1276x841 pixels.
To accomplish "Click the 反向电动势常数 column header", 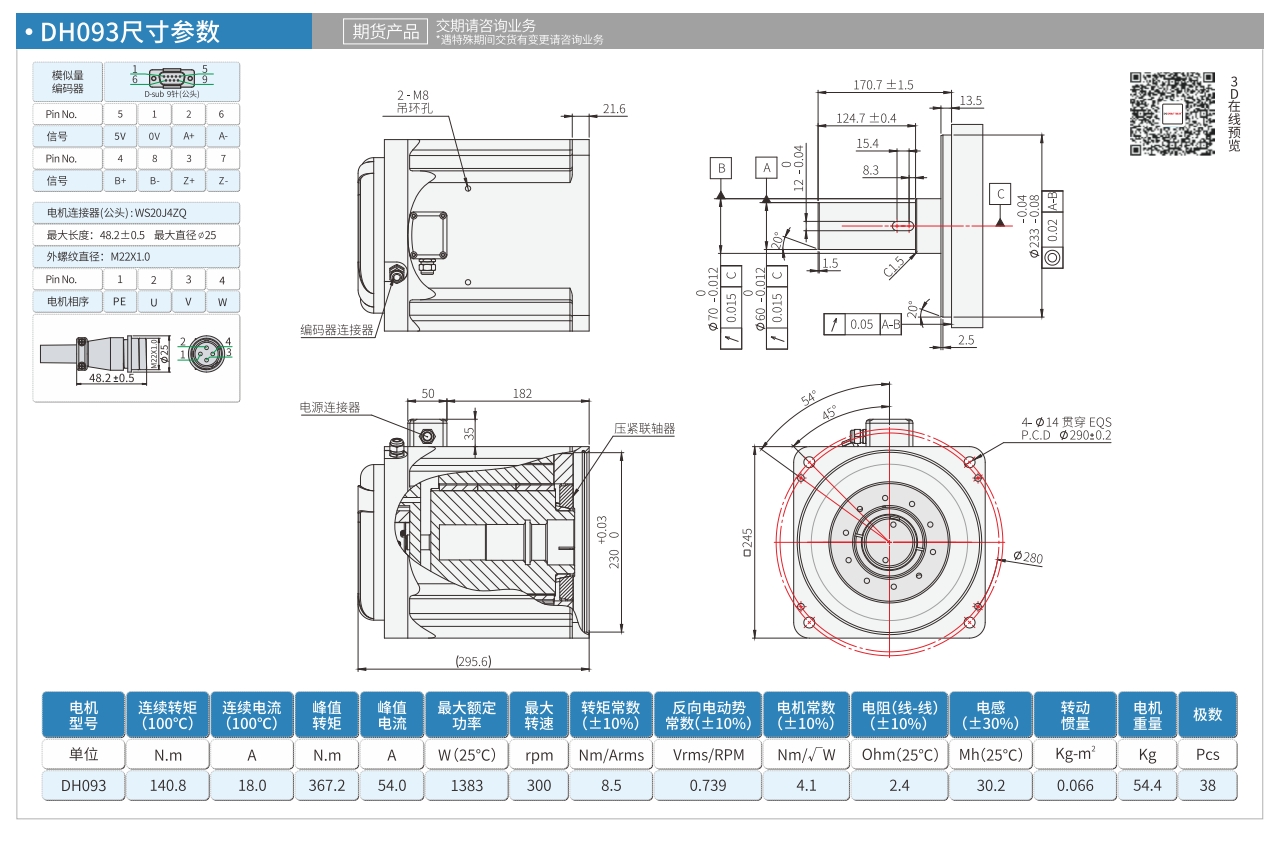I will click(708, 715).
